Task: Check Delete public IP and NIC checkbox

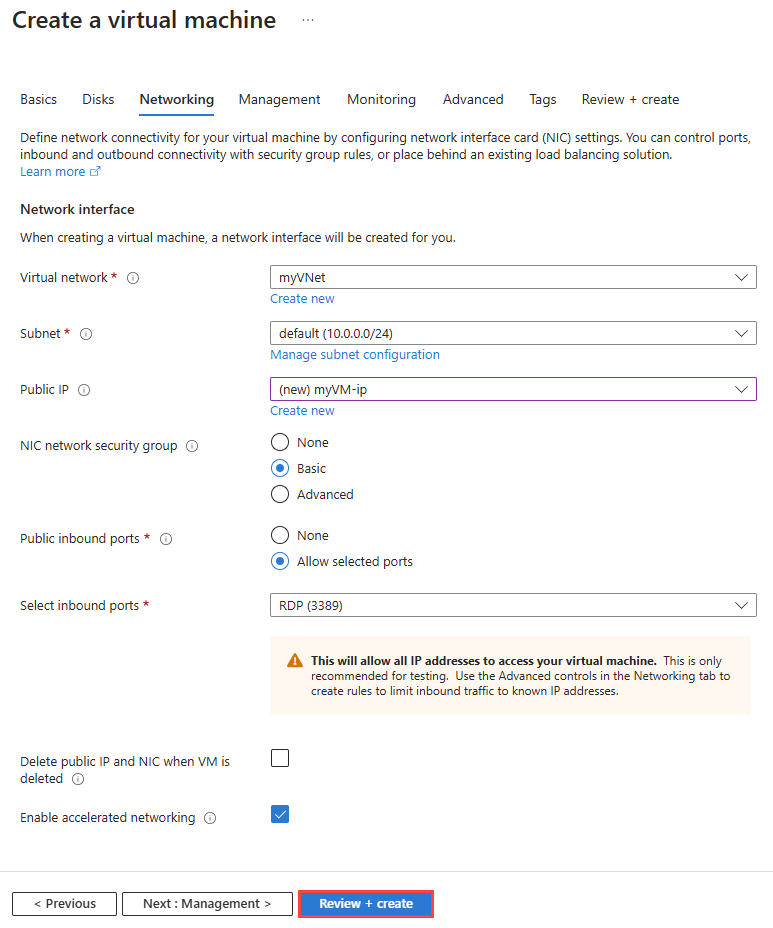Action: (280, 758)
